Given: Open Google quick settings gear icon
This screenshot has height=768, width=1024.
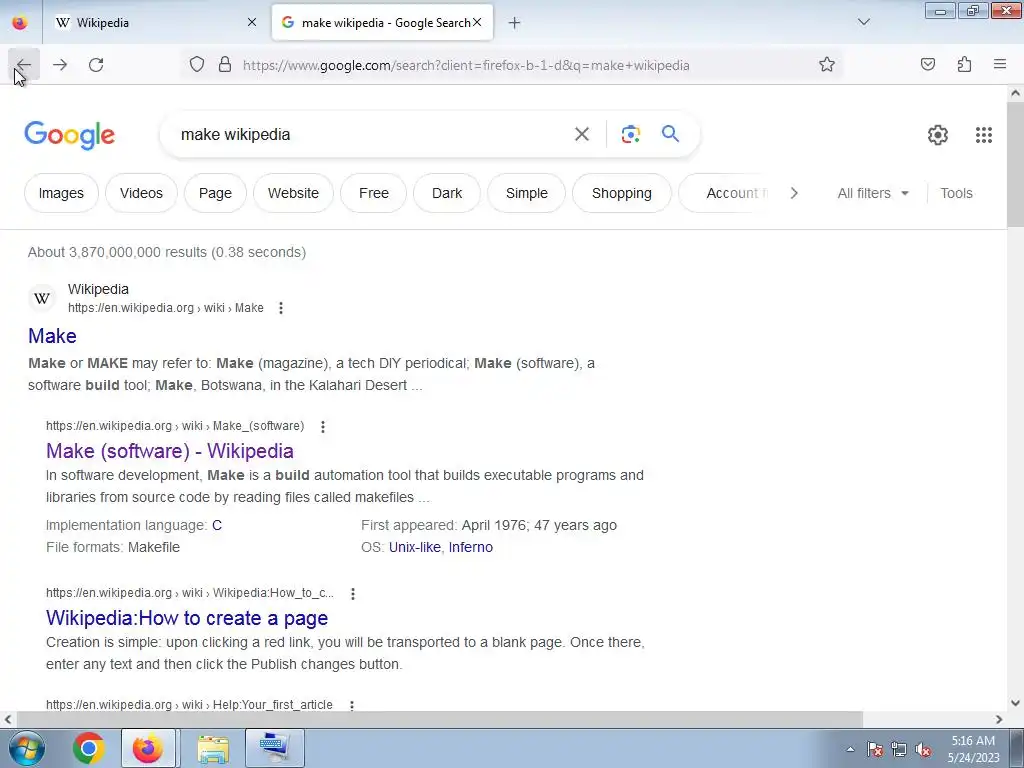Looking at the screenshot, I should (x=938, y=135).
